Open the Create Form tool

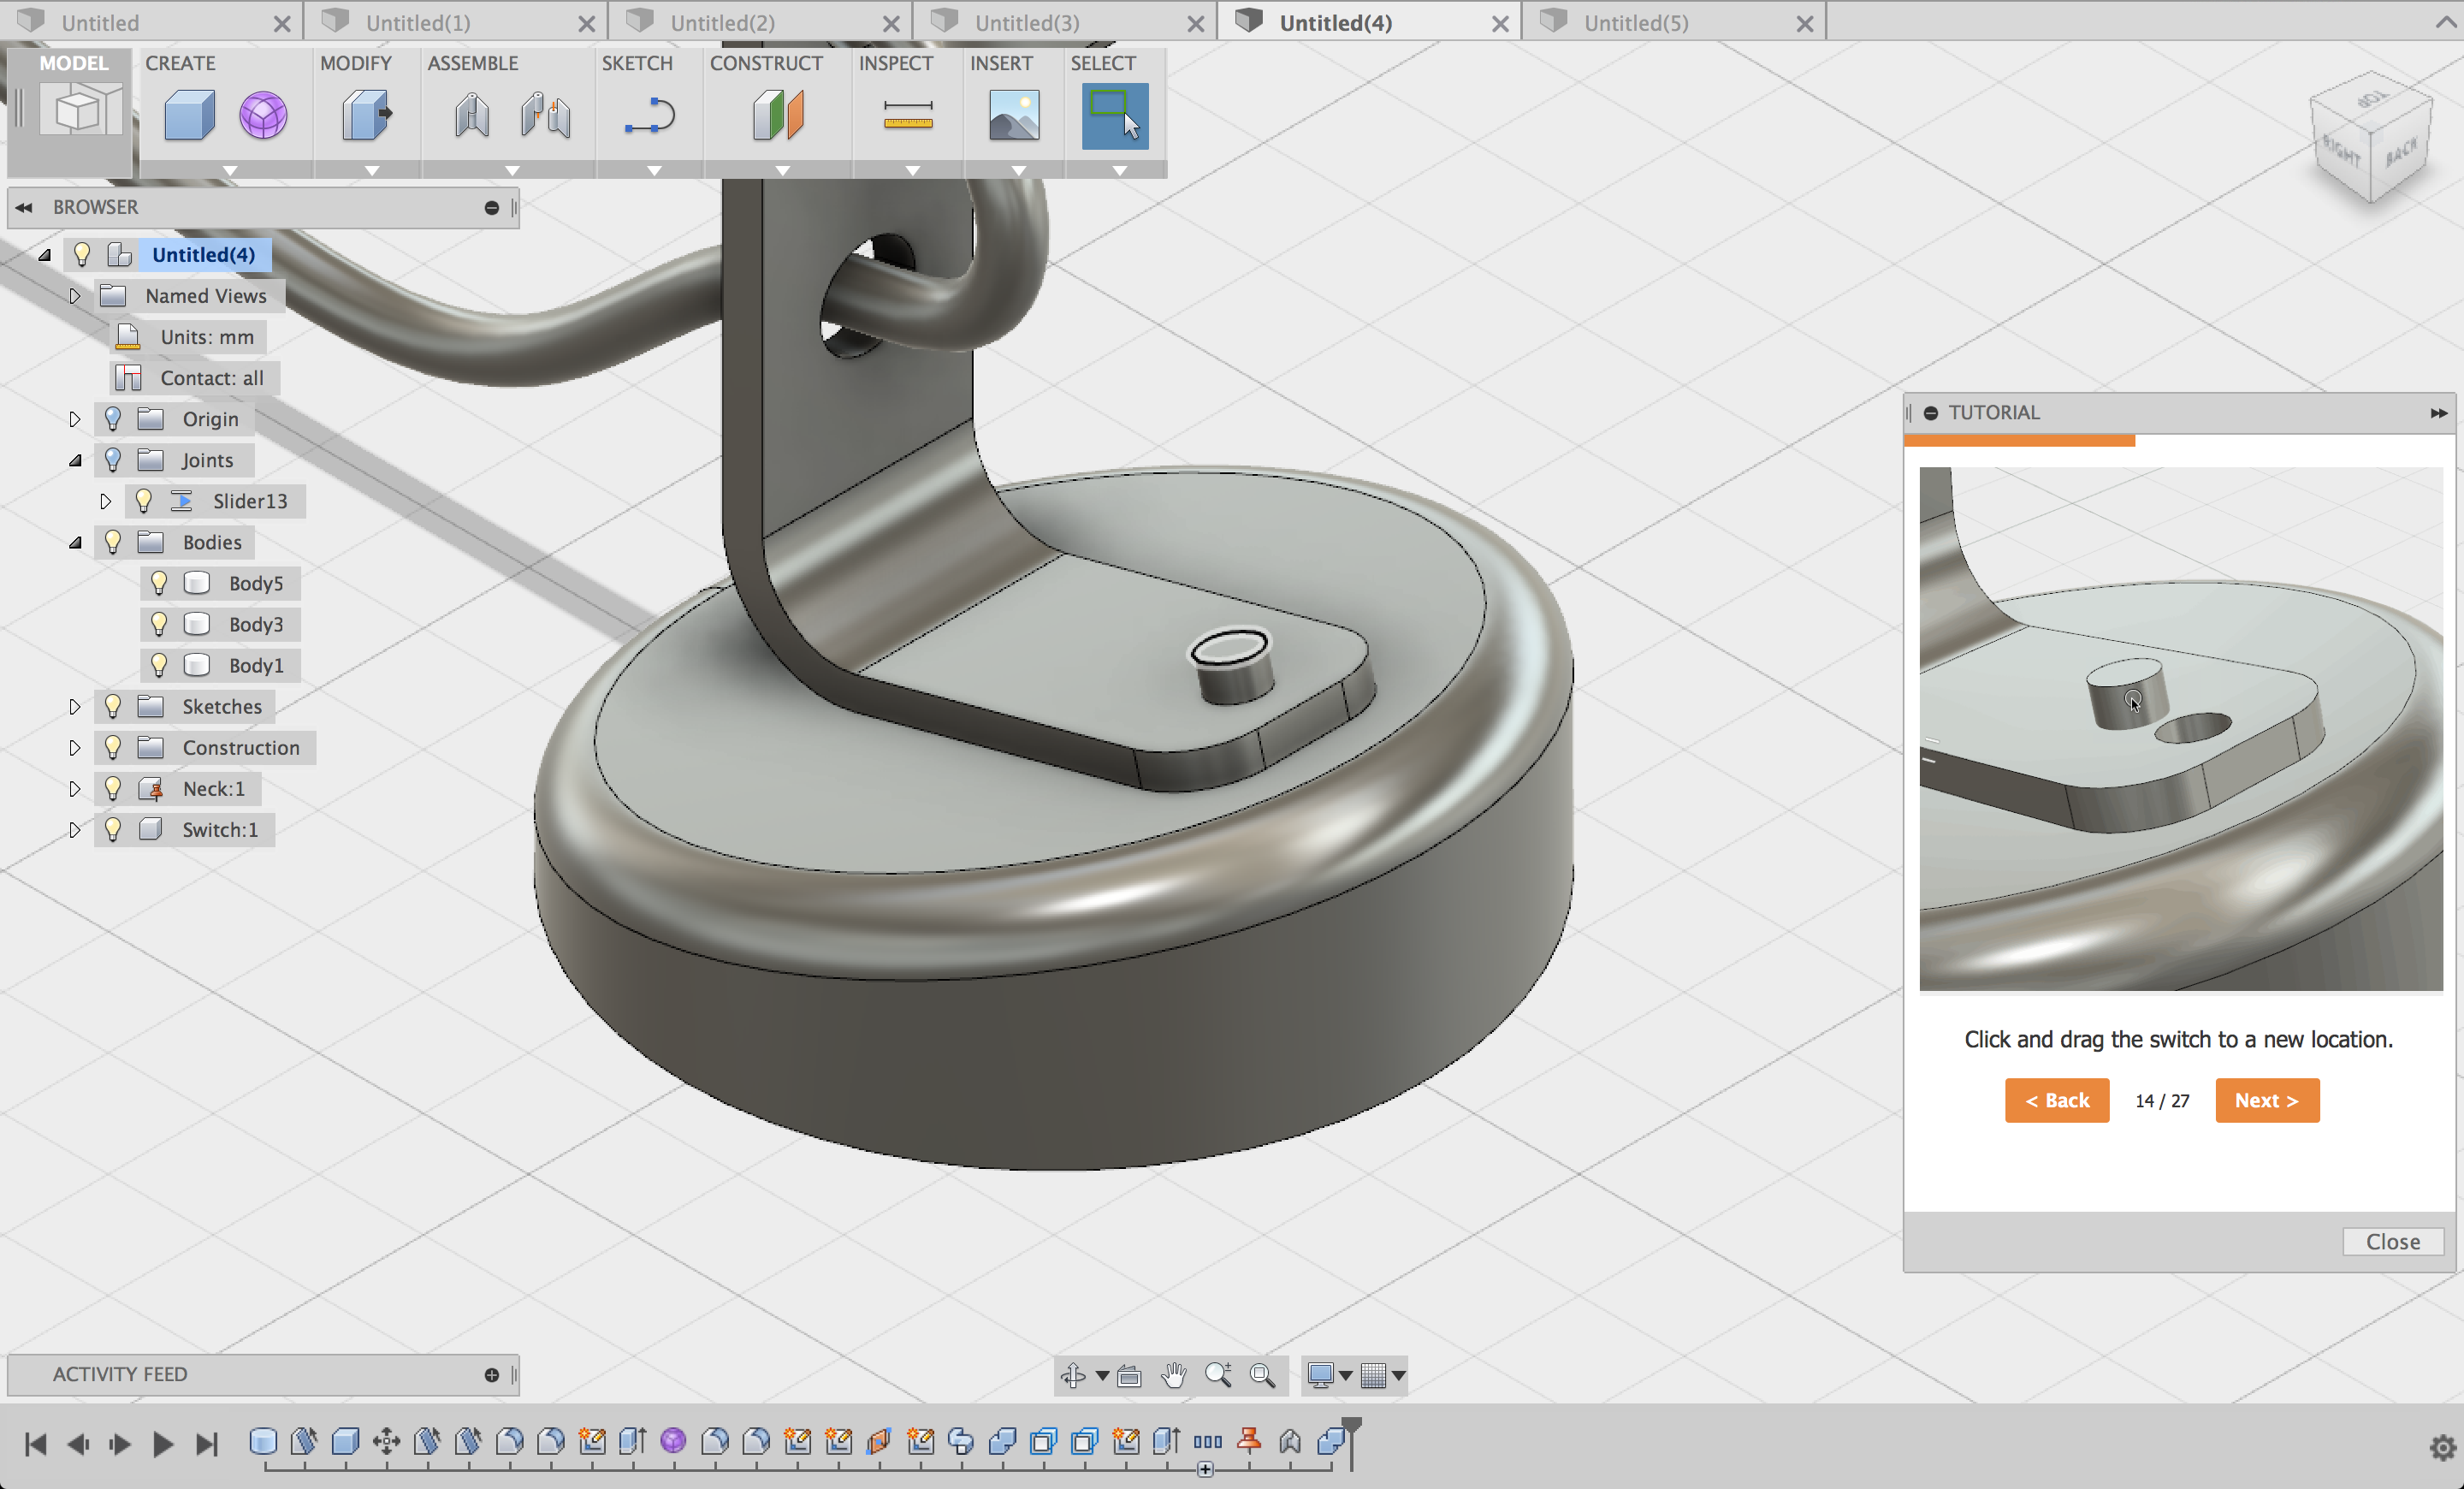[263, 114]
